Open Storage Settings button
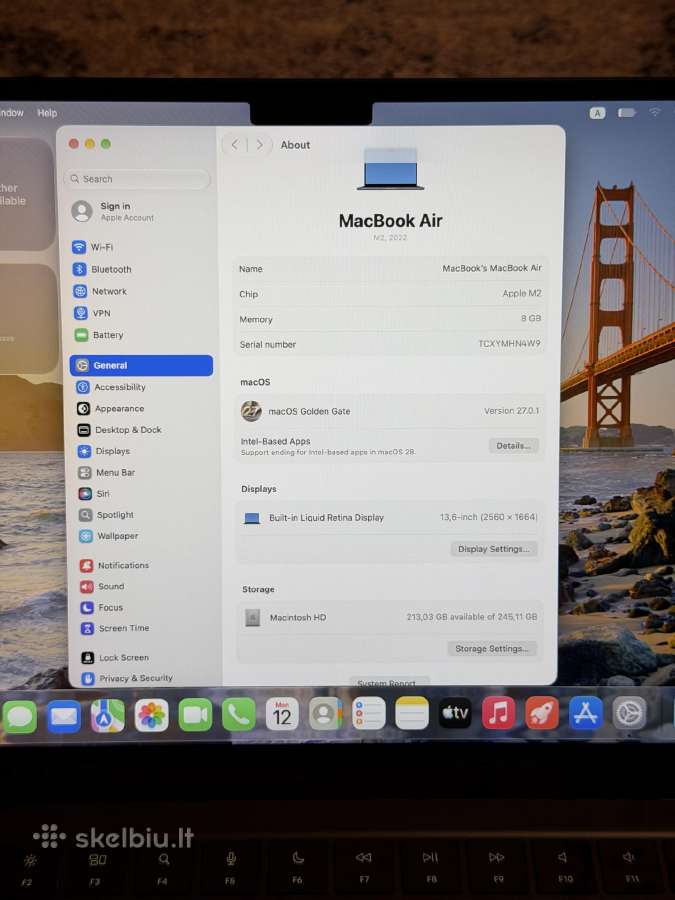This screenshot has height=900, width=675. click(492, 649)
